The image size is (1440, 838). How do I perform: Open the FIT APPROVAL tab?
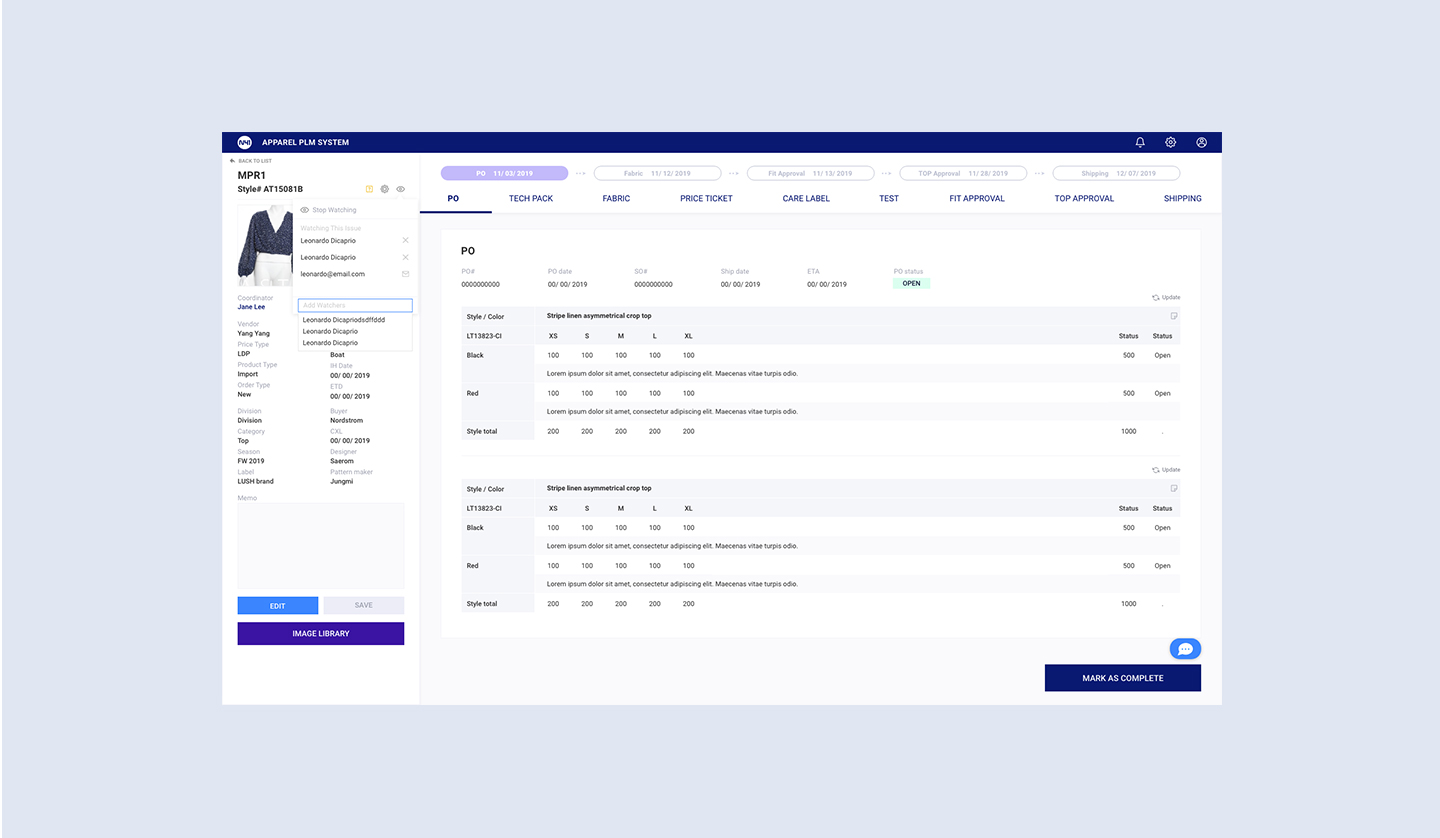977,198
